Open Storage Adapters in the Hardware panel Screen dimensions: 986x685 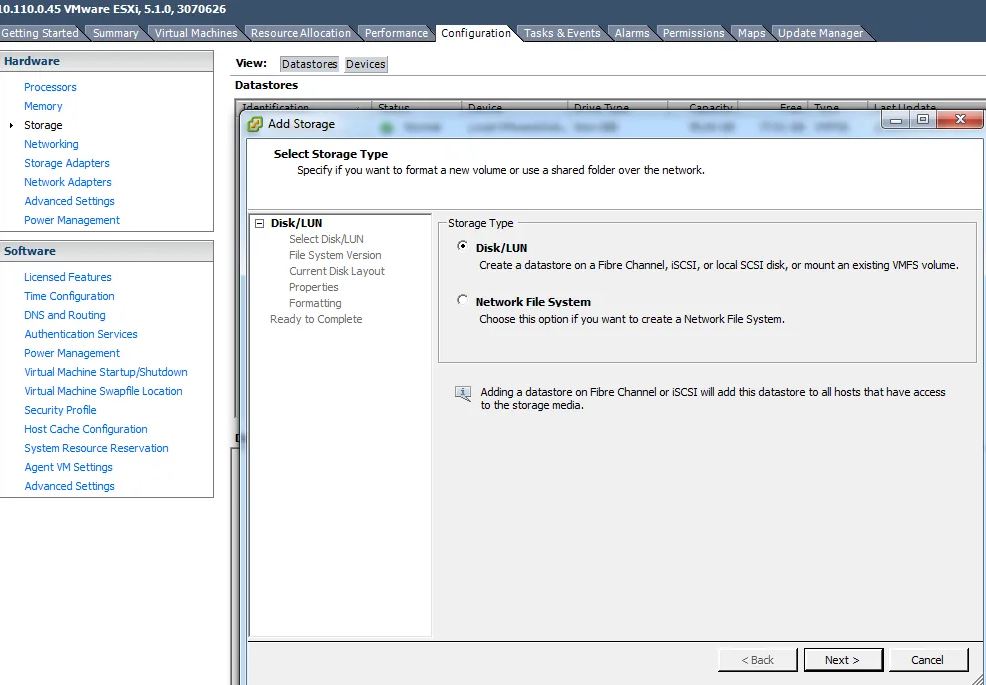[x=67, y=163]
